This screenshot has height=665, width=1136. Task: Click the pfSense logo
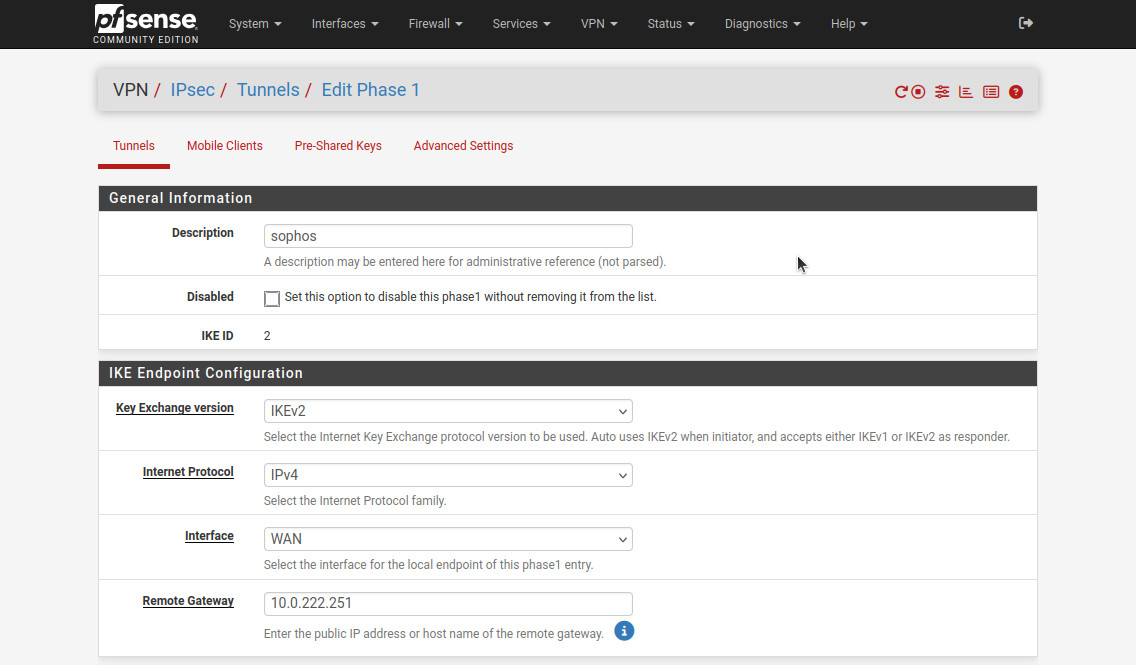coord(146,23)
